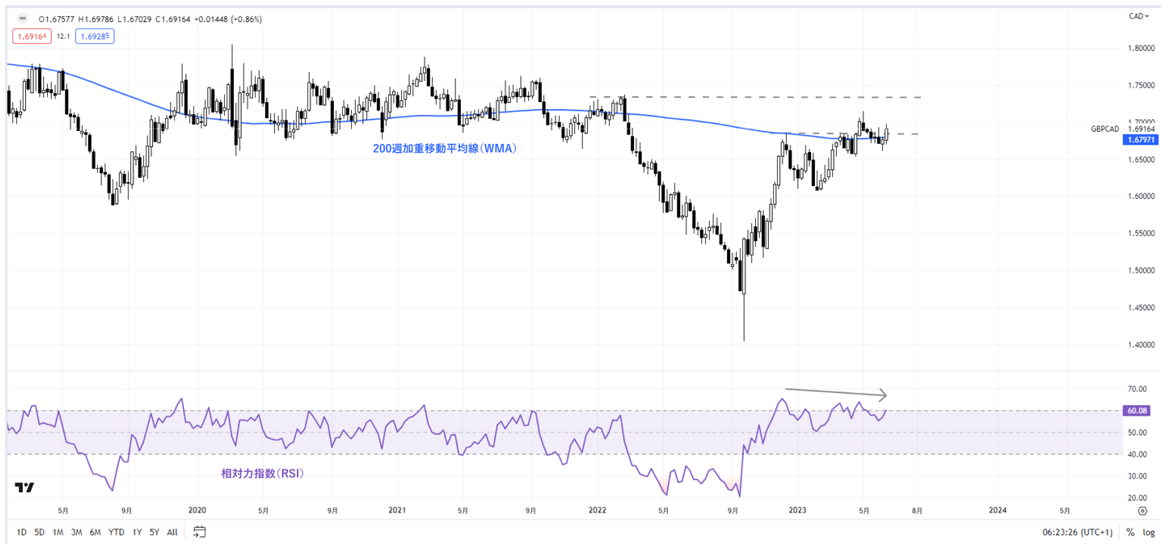Click the 2024 label on time axis
The width and height of the screenshot is (1162, 558).
click(x=997, y=510)
